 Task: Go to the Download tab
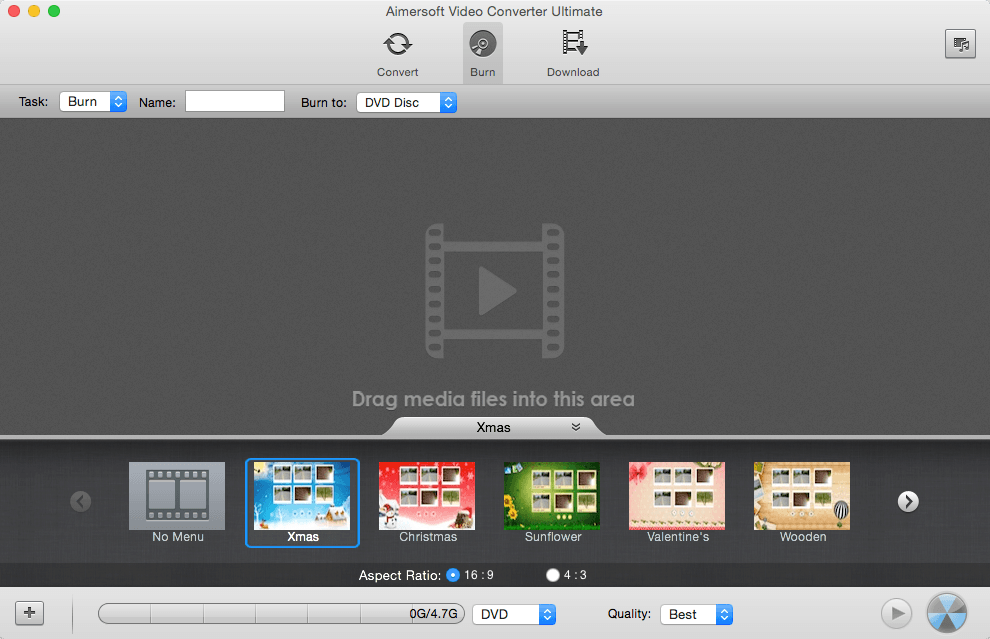(573, 54)
